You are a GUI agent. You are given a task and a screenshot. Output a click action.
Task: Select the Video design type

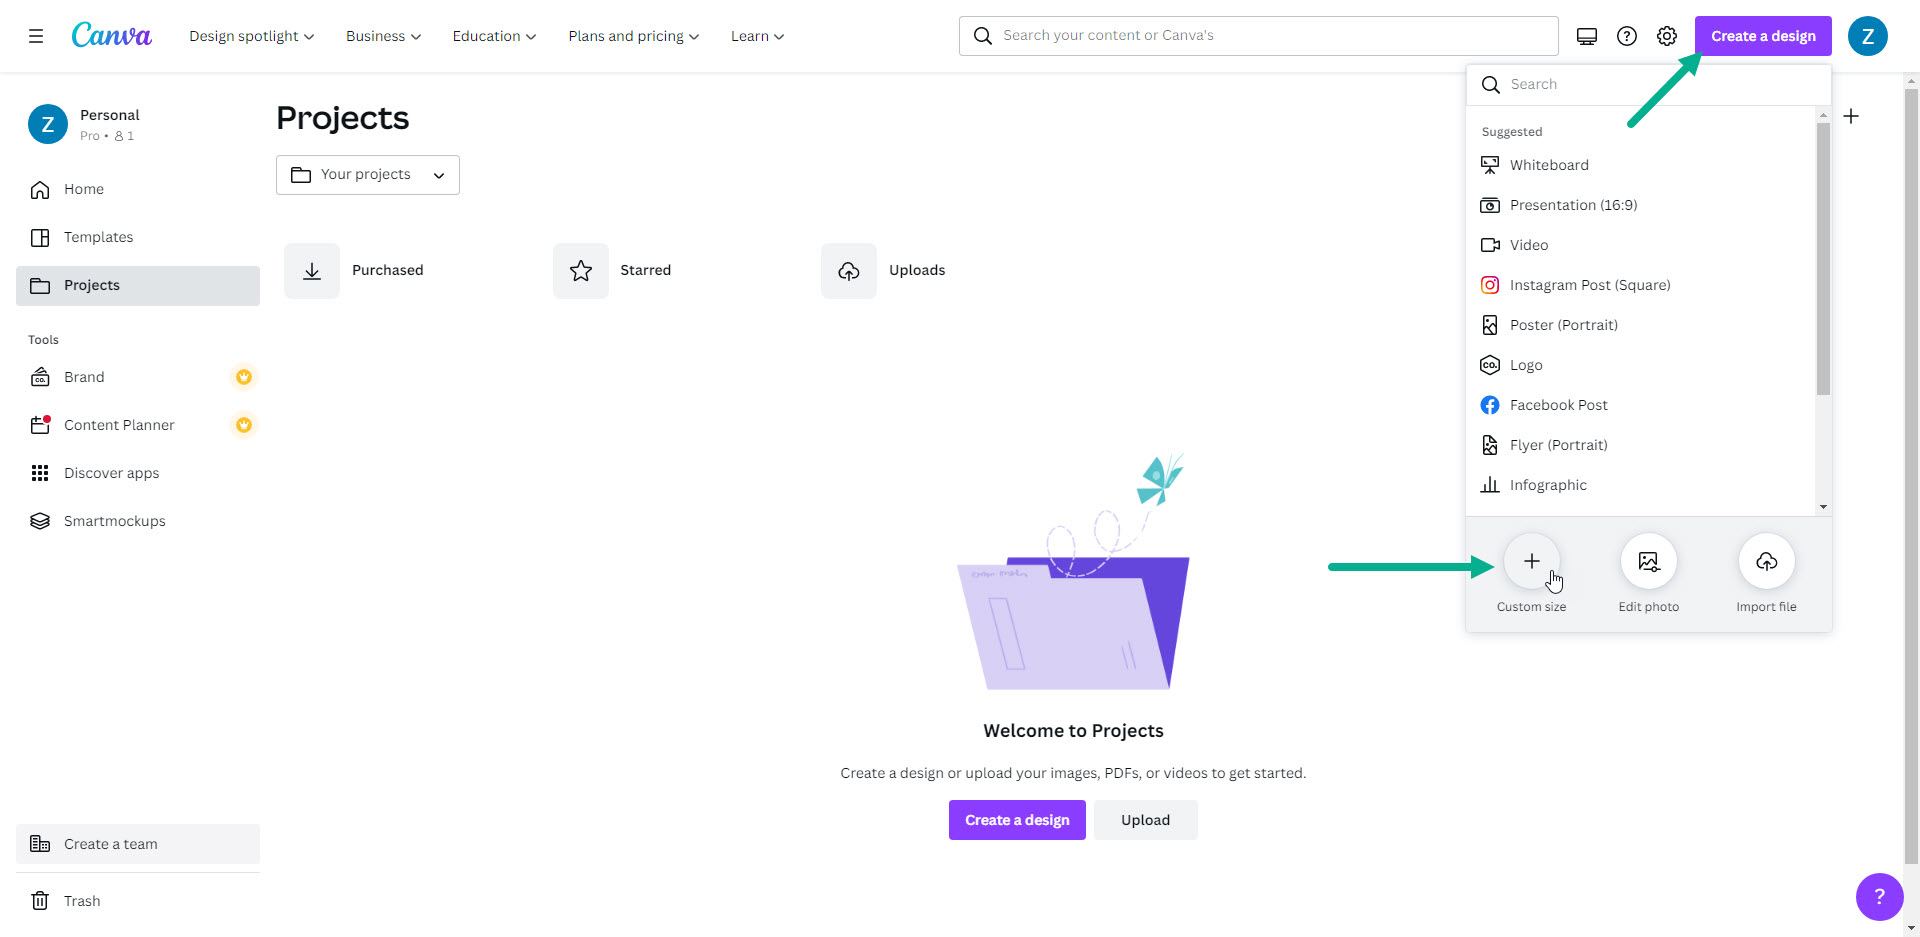1528,244
